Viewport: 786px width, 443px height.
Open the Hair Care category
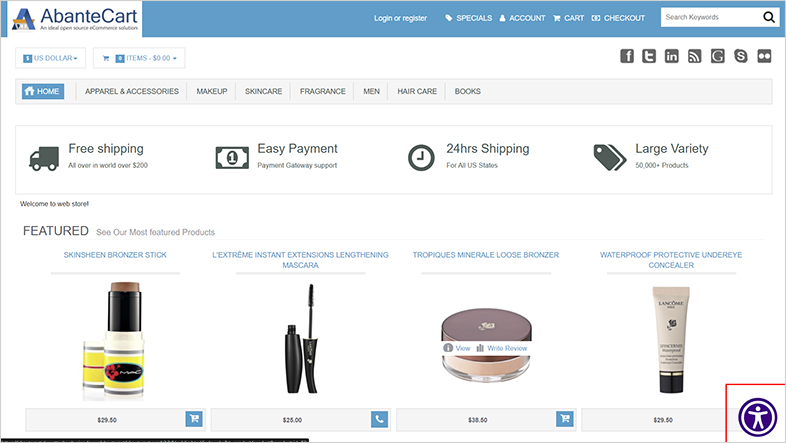[417, 91]
